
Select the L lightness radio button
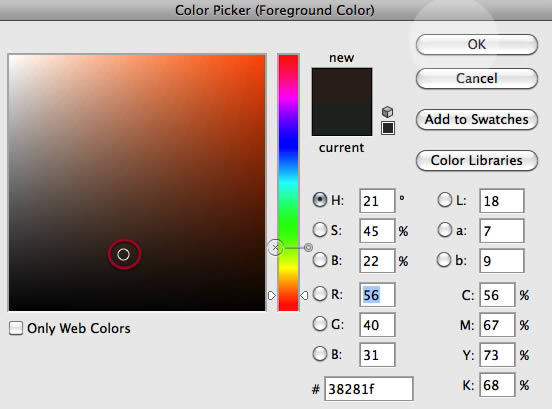445,200
